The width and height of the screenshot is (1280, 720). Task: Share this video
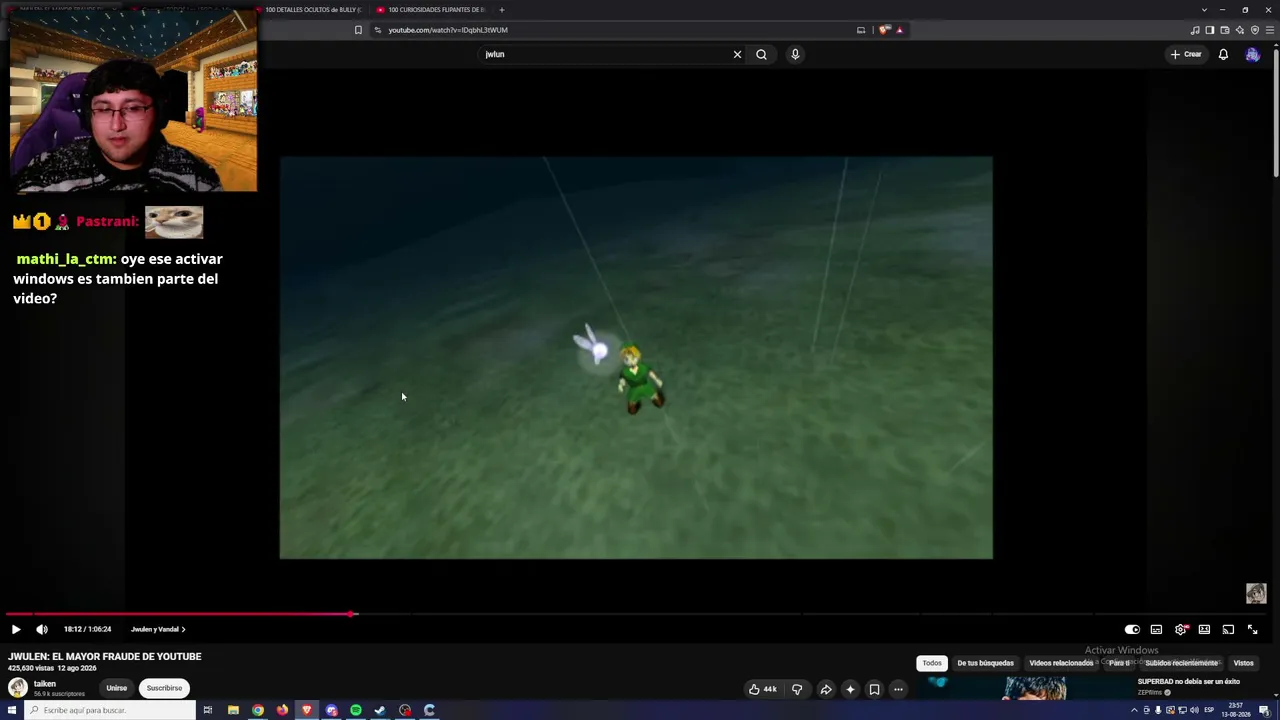pyautogui.click(x=826, y=689)
